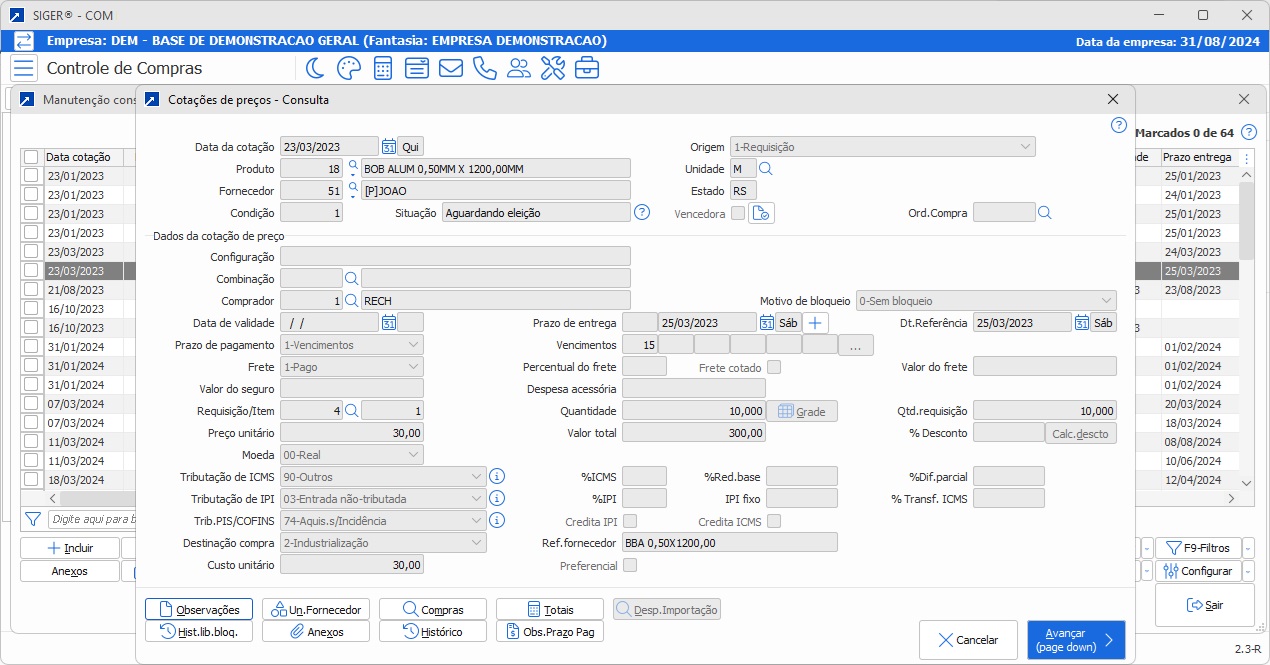Toggle dark mode moon icon
Image resolution: width=1270 pixels, height=665 pixels.
[315, 68]
